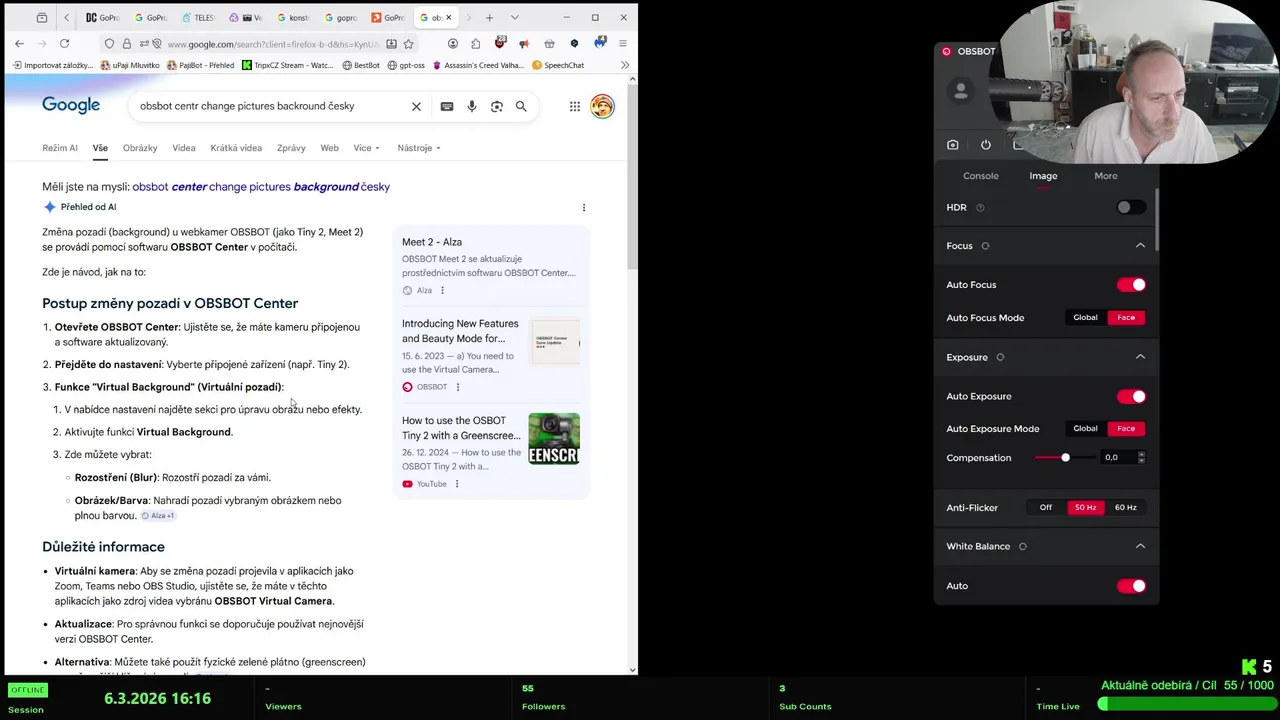The width and height of the screenshot is (1280, 720).
Task: Click Compensation value stepper arrows
Action: (x=1141, y=457)
